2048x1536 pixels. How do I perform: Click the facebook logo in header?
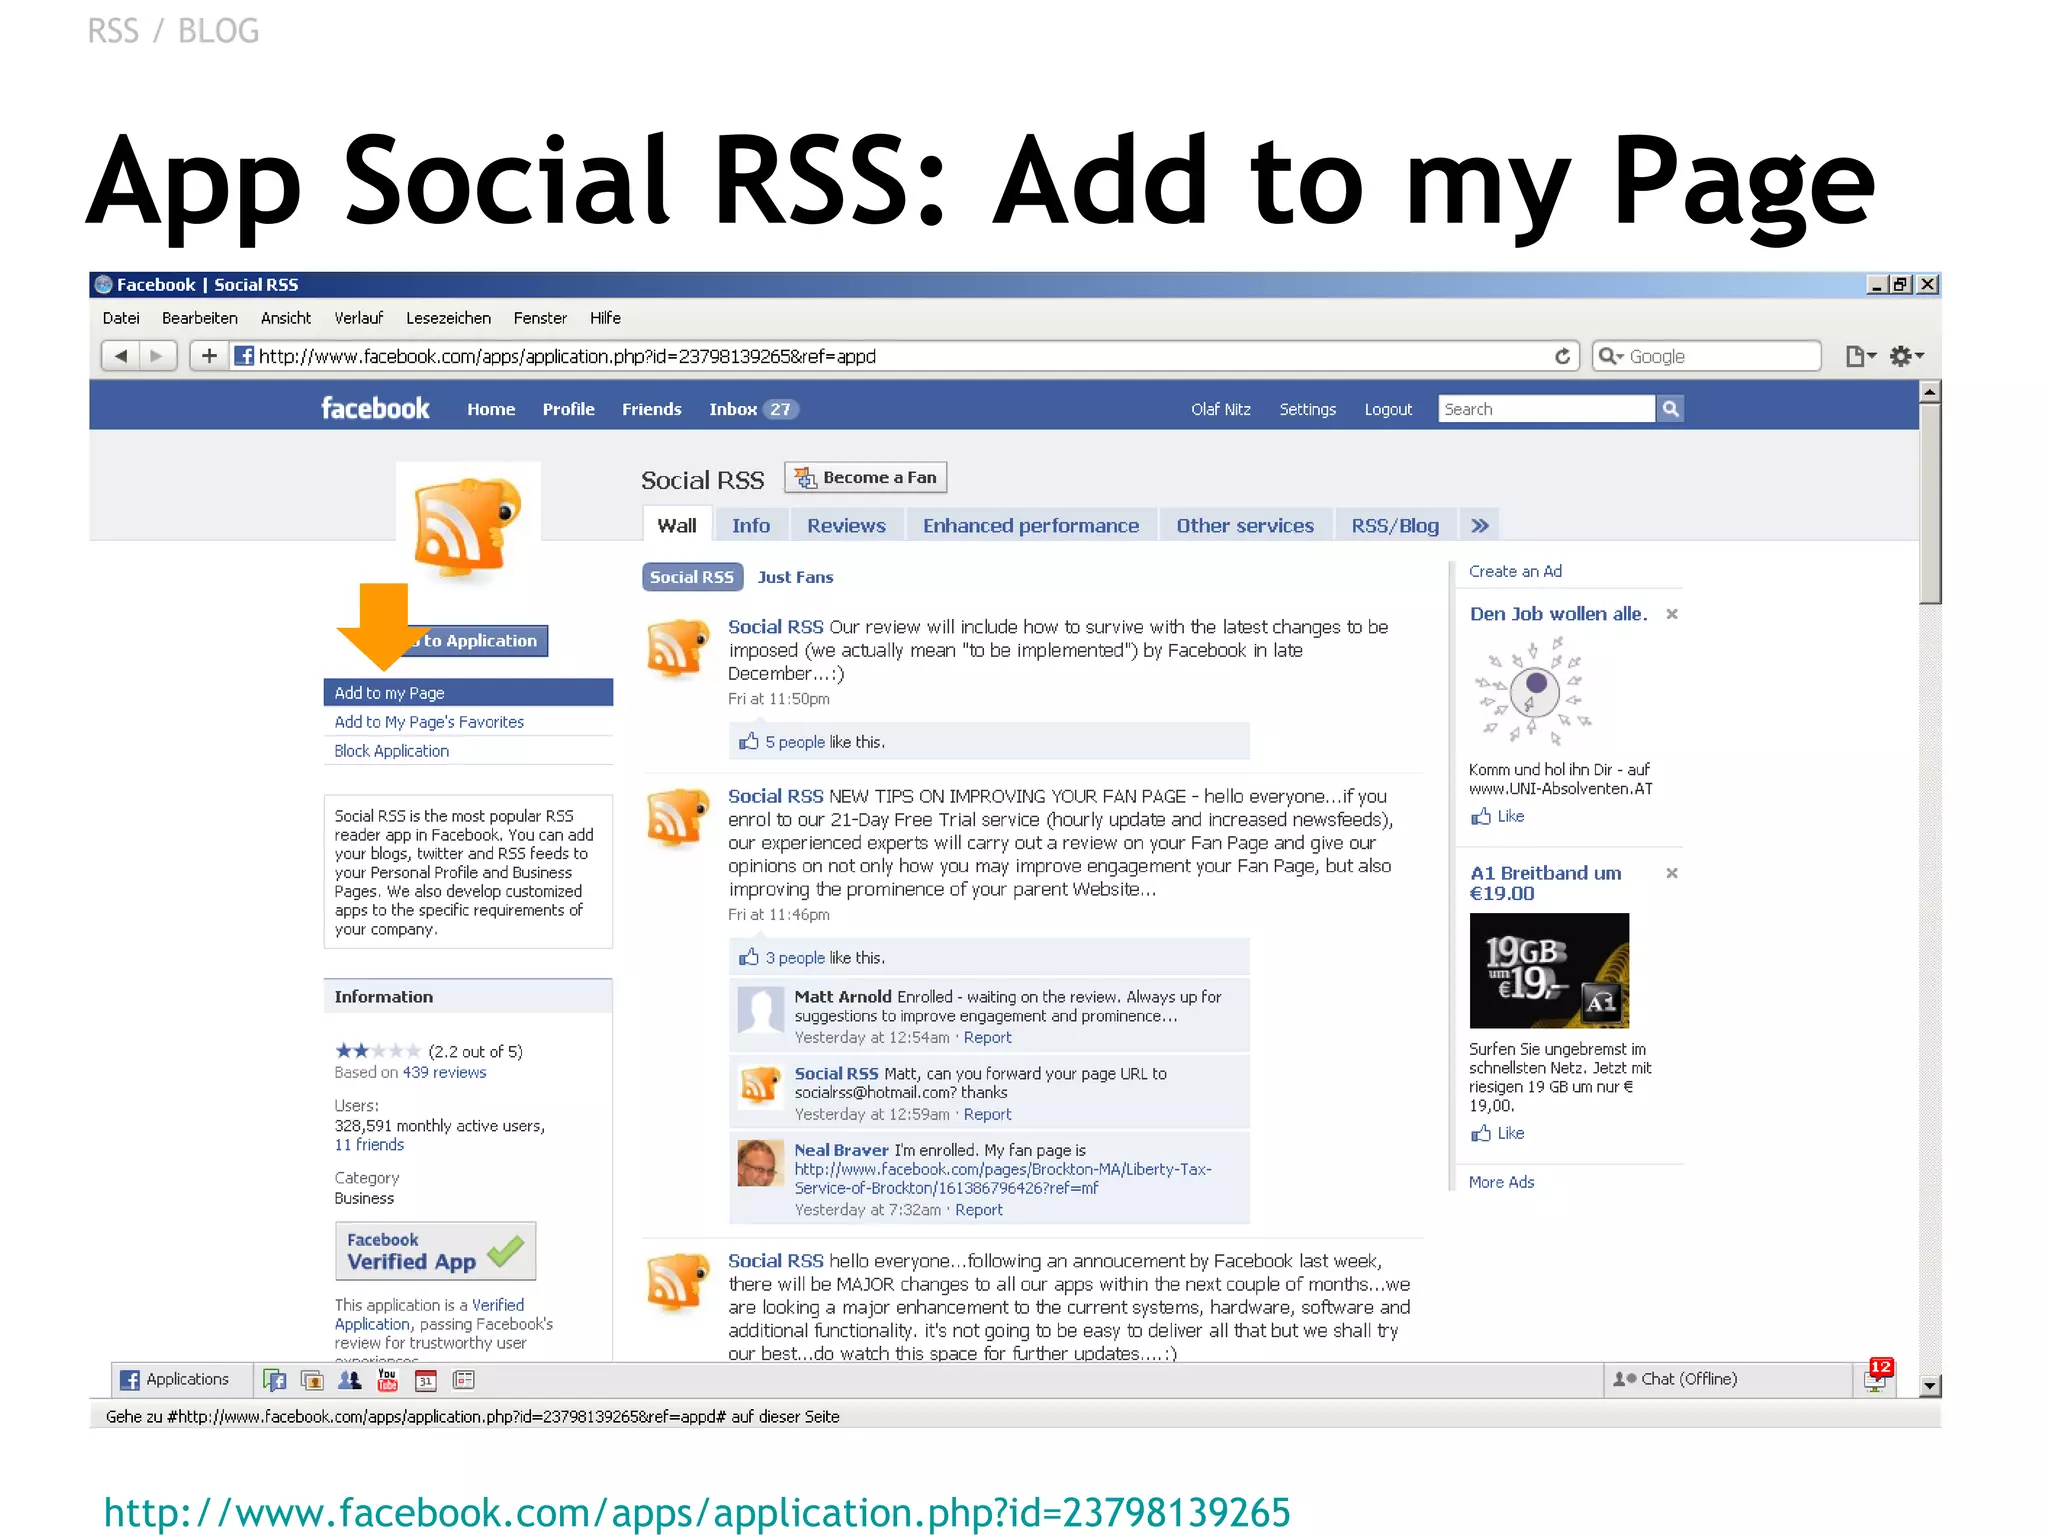point(375,408)
